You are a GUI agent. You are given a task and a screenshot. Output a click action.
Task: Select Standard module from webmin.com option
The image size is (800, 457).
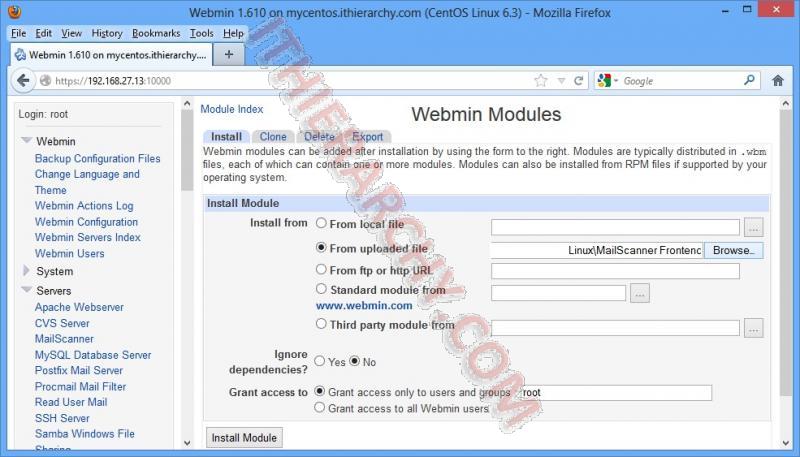coord(321,289)
